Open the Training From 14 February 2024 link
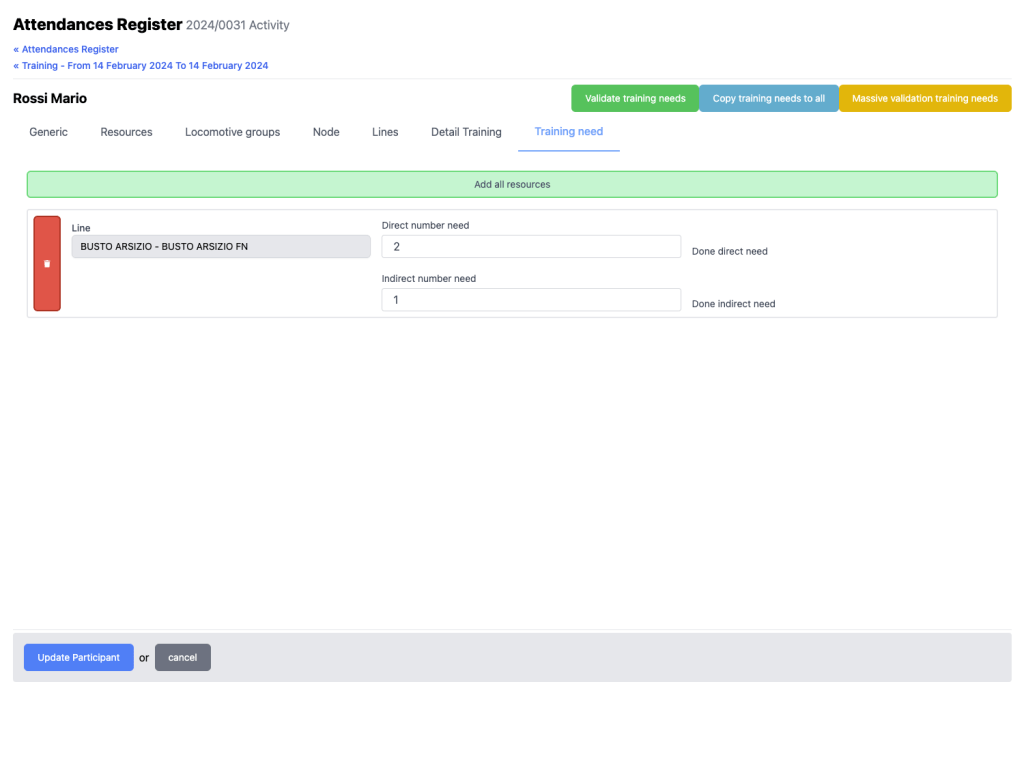 (x=140, y=65)
